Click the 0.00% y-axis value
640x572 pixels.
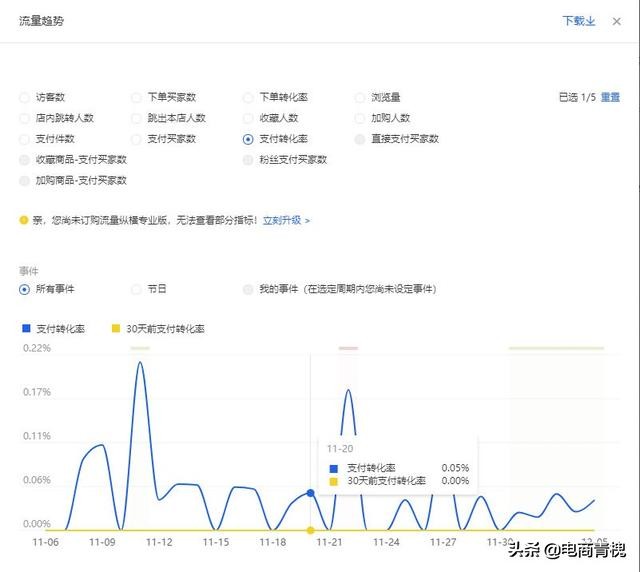click(37, 523)
